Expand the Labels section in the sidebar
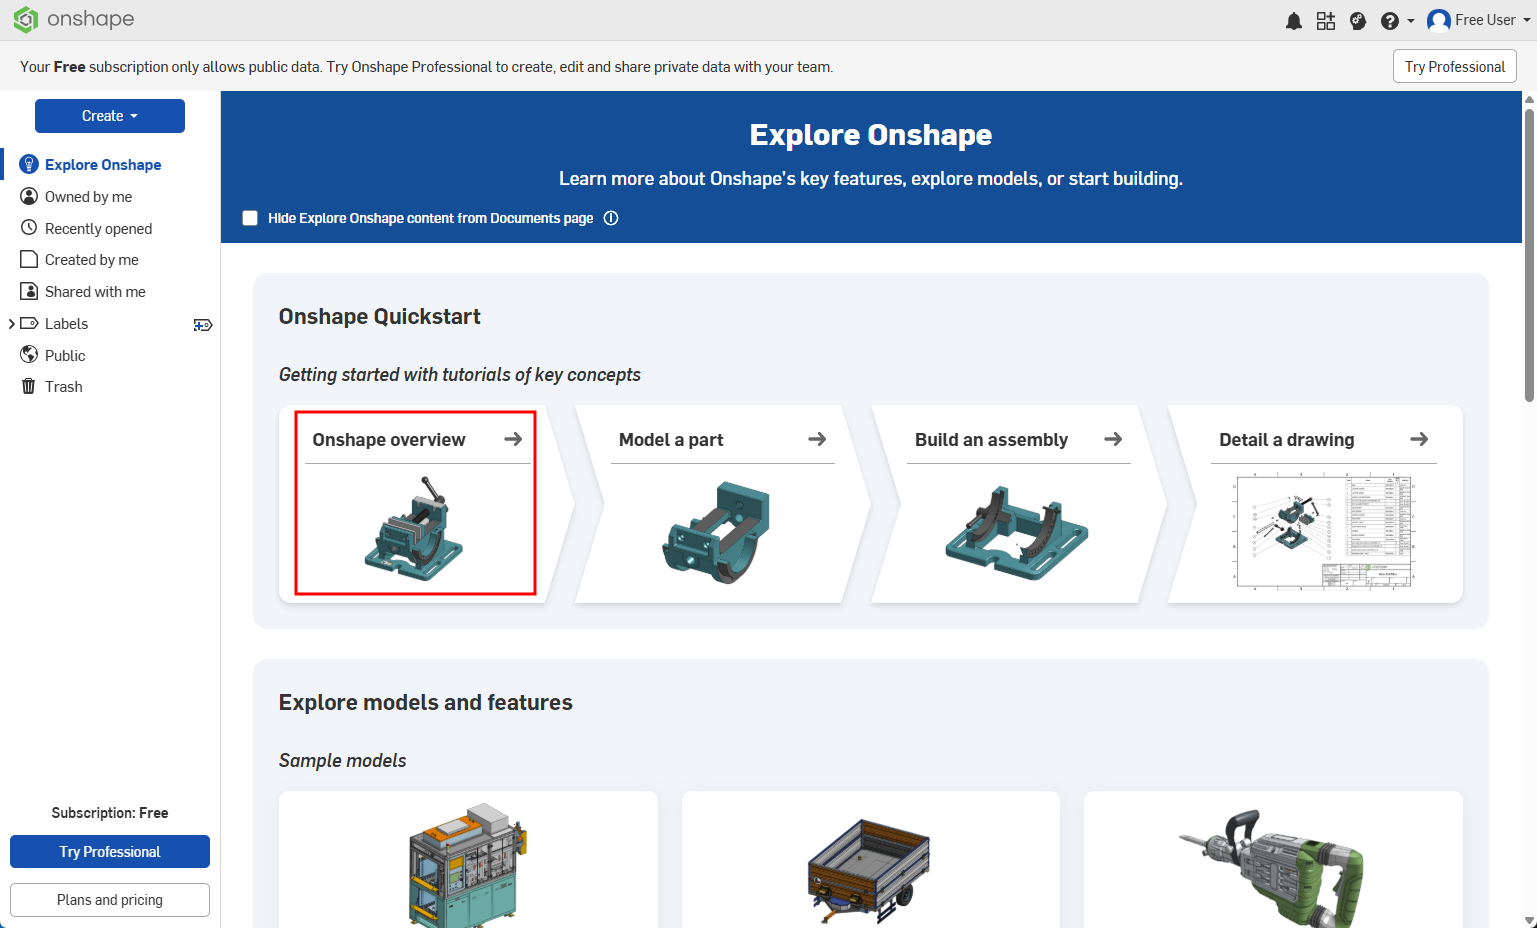Image resolution: width=1537 pixels, height=928 pixels. [12, 323]
